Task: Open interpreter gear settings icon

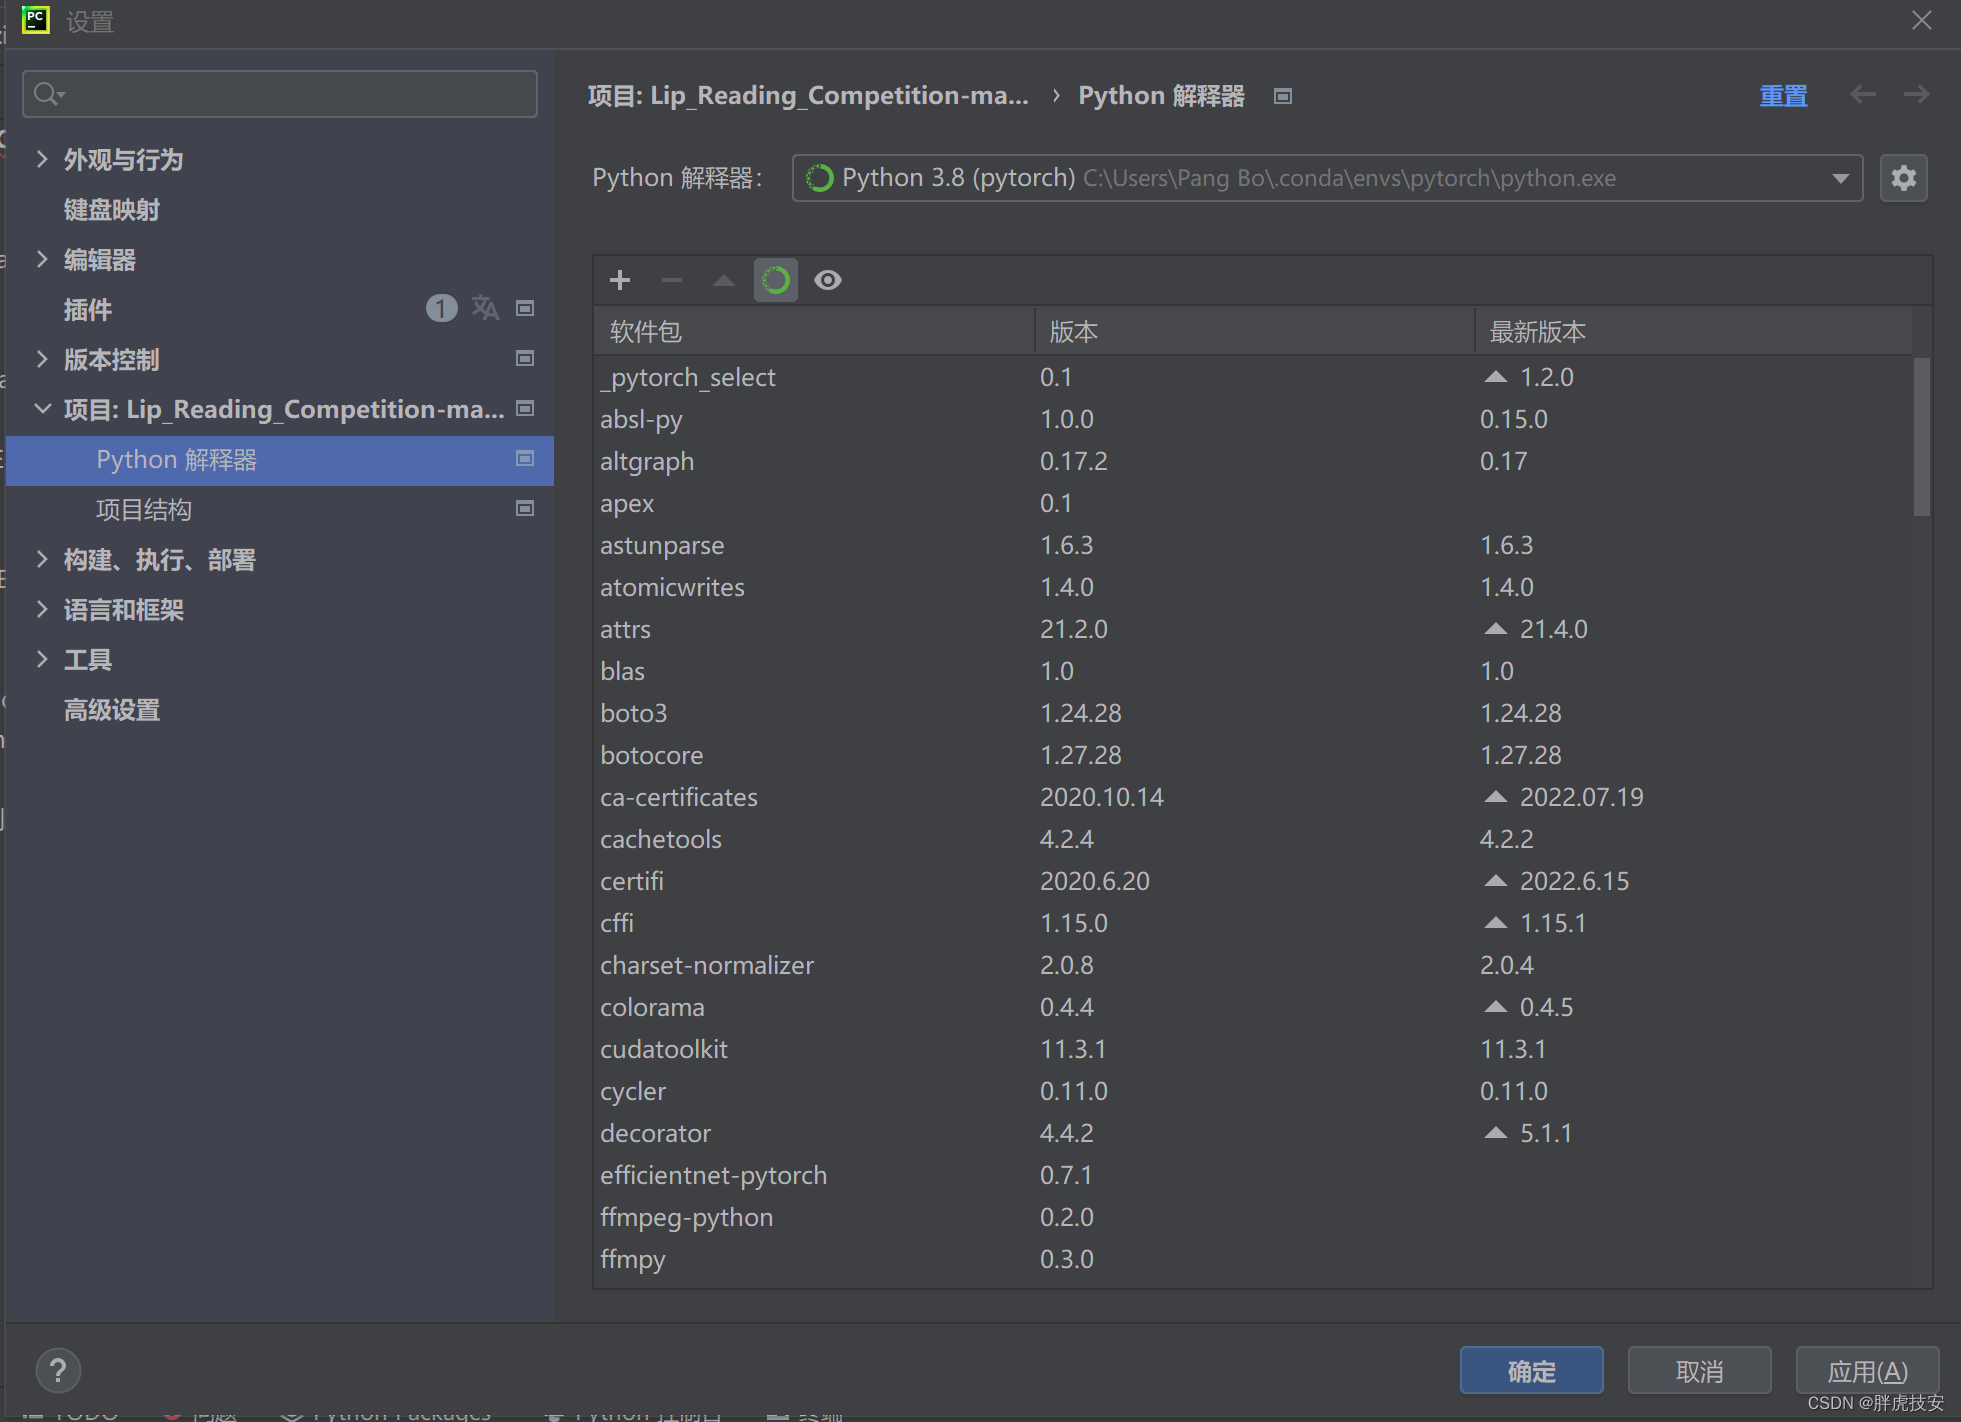Action: pos(1903,178)
